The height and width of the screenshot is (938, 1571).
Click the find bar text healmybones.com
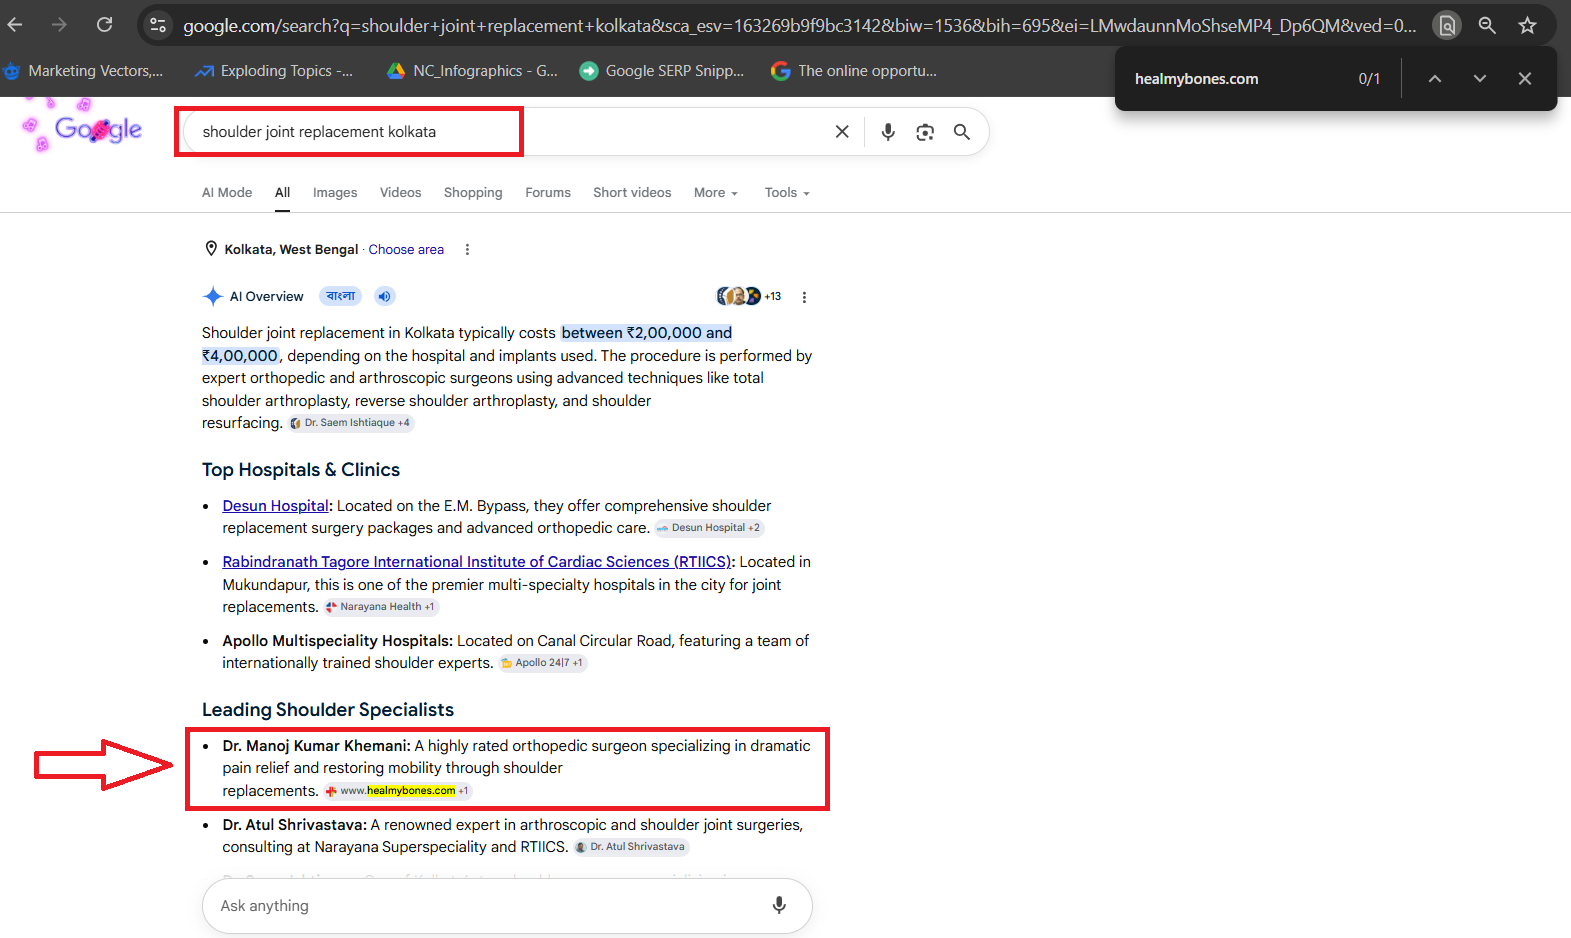tap(1196, 79)
